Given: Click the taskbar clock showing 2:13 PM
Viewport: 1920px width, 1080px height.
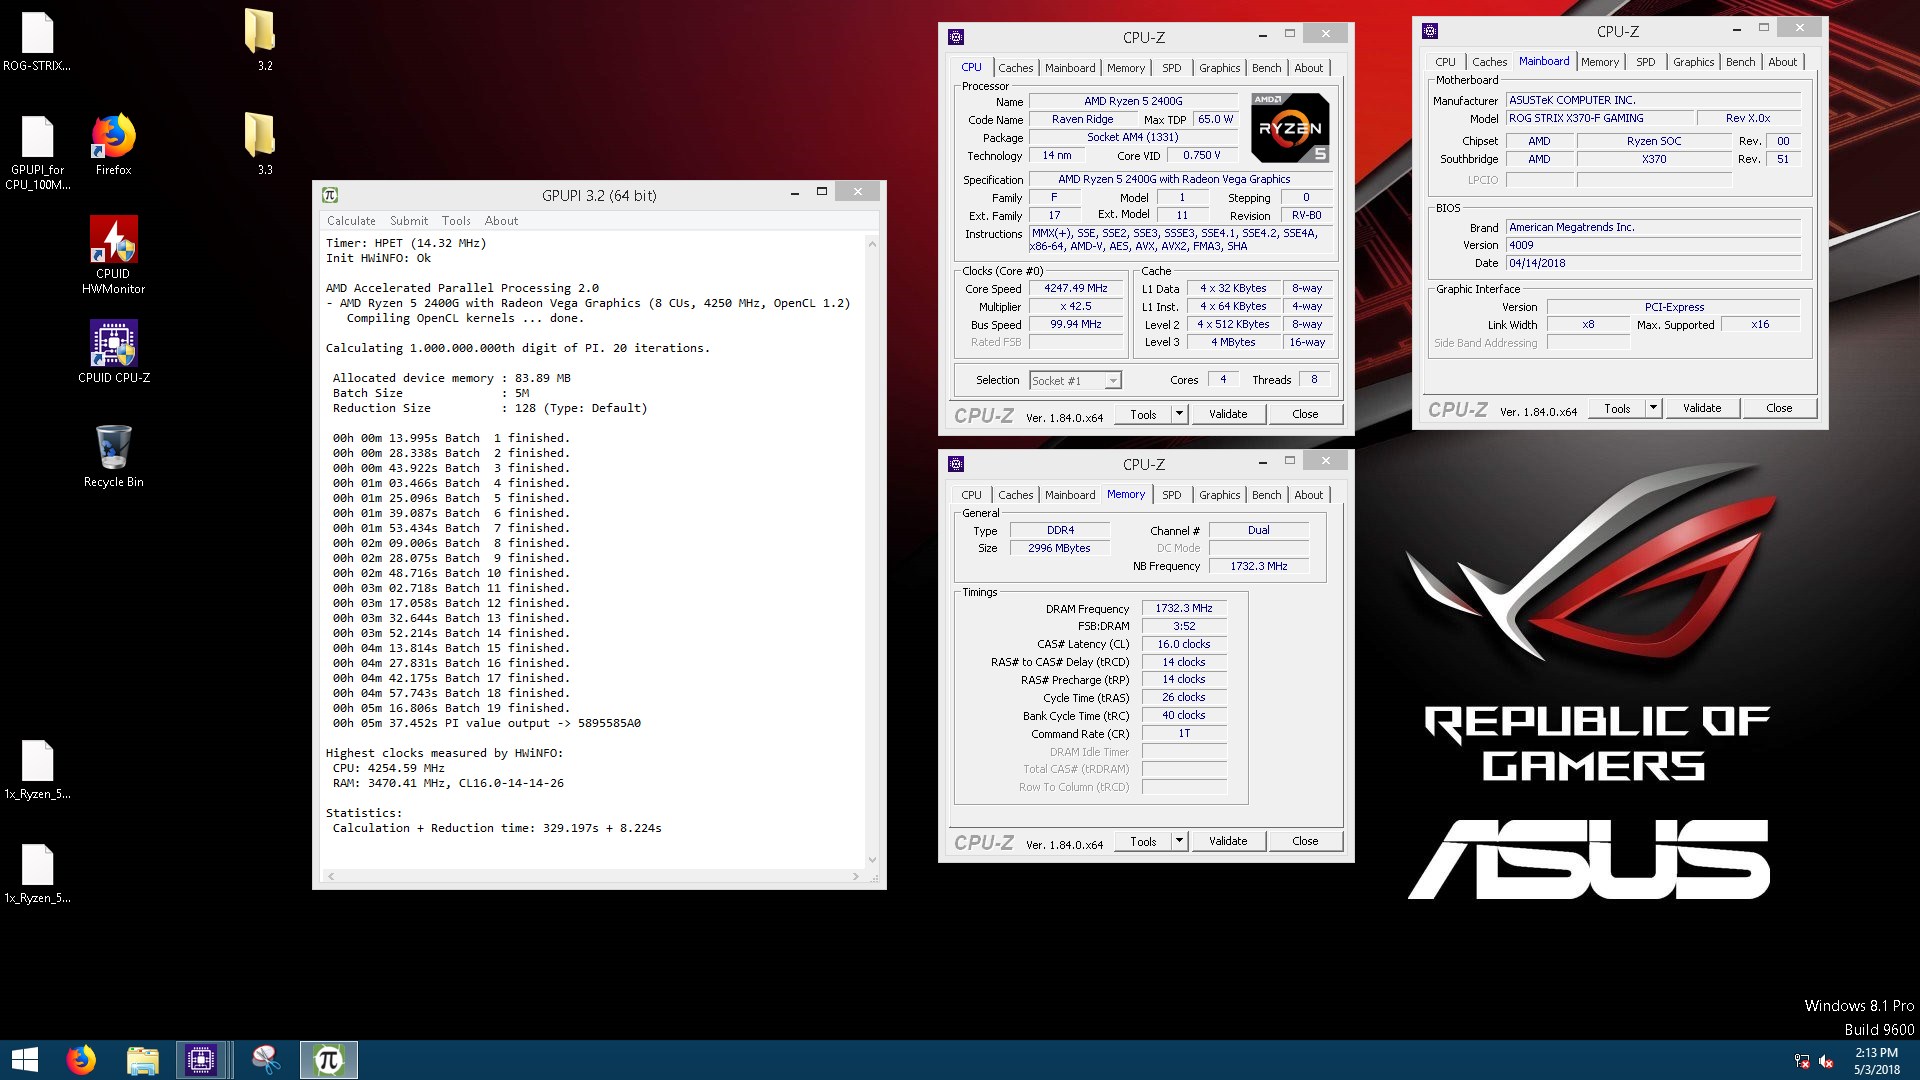Looking at the screenshot, I should click(1876, 1061).
